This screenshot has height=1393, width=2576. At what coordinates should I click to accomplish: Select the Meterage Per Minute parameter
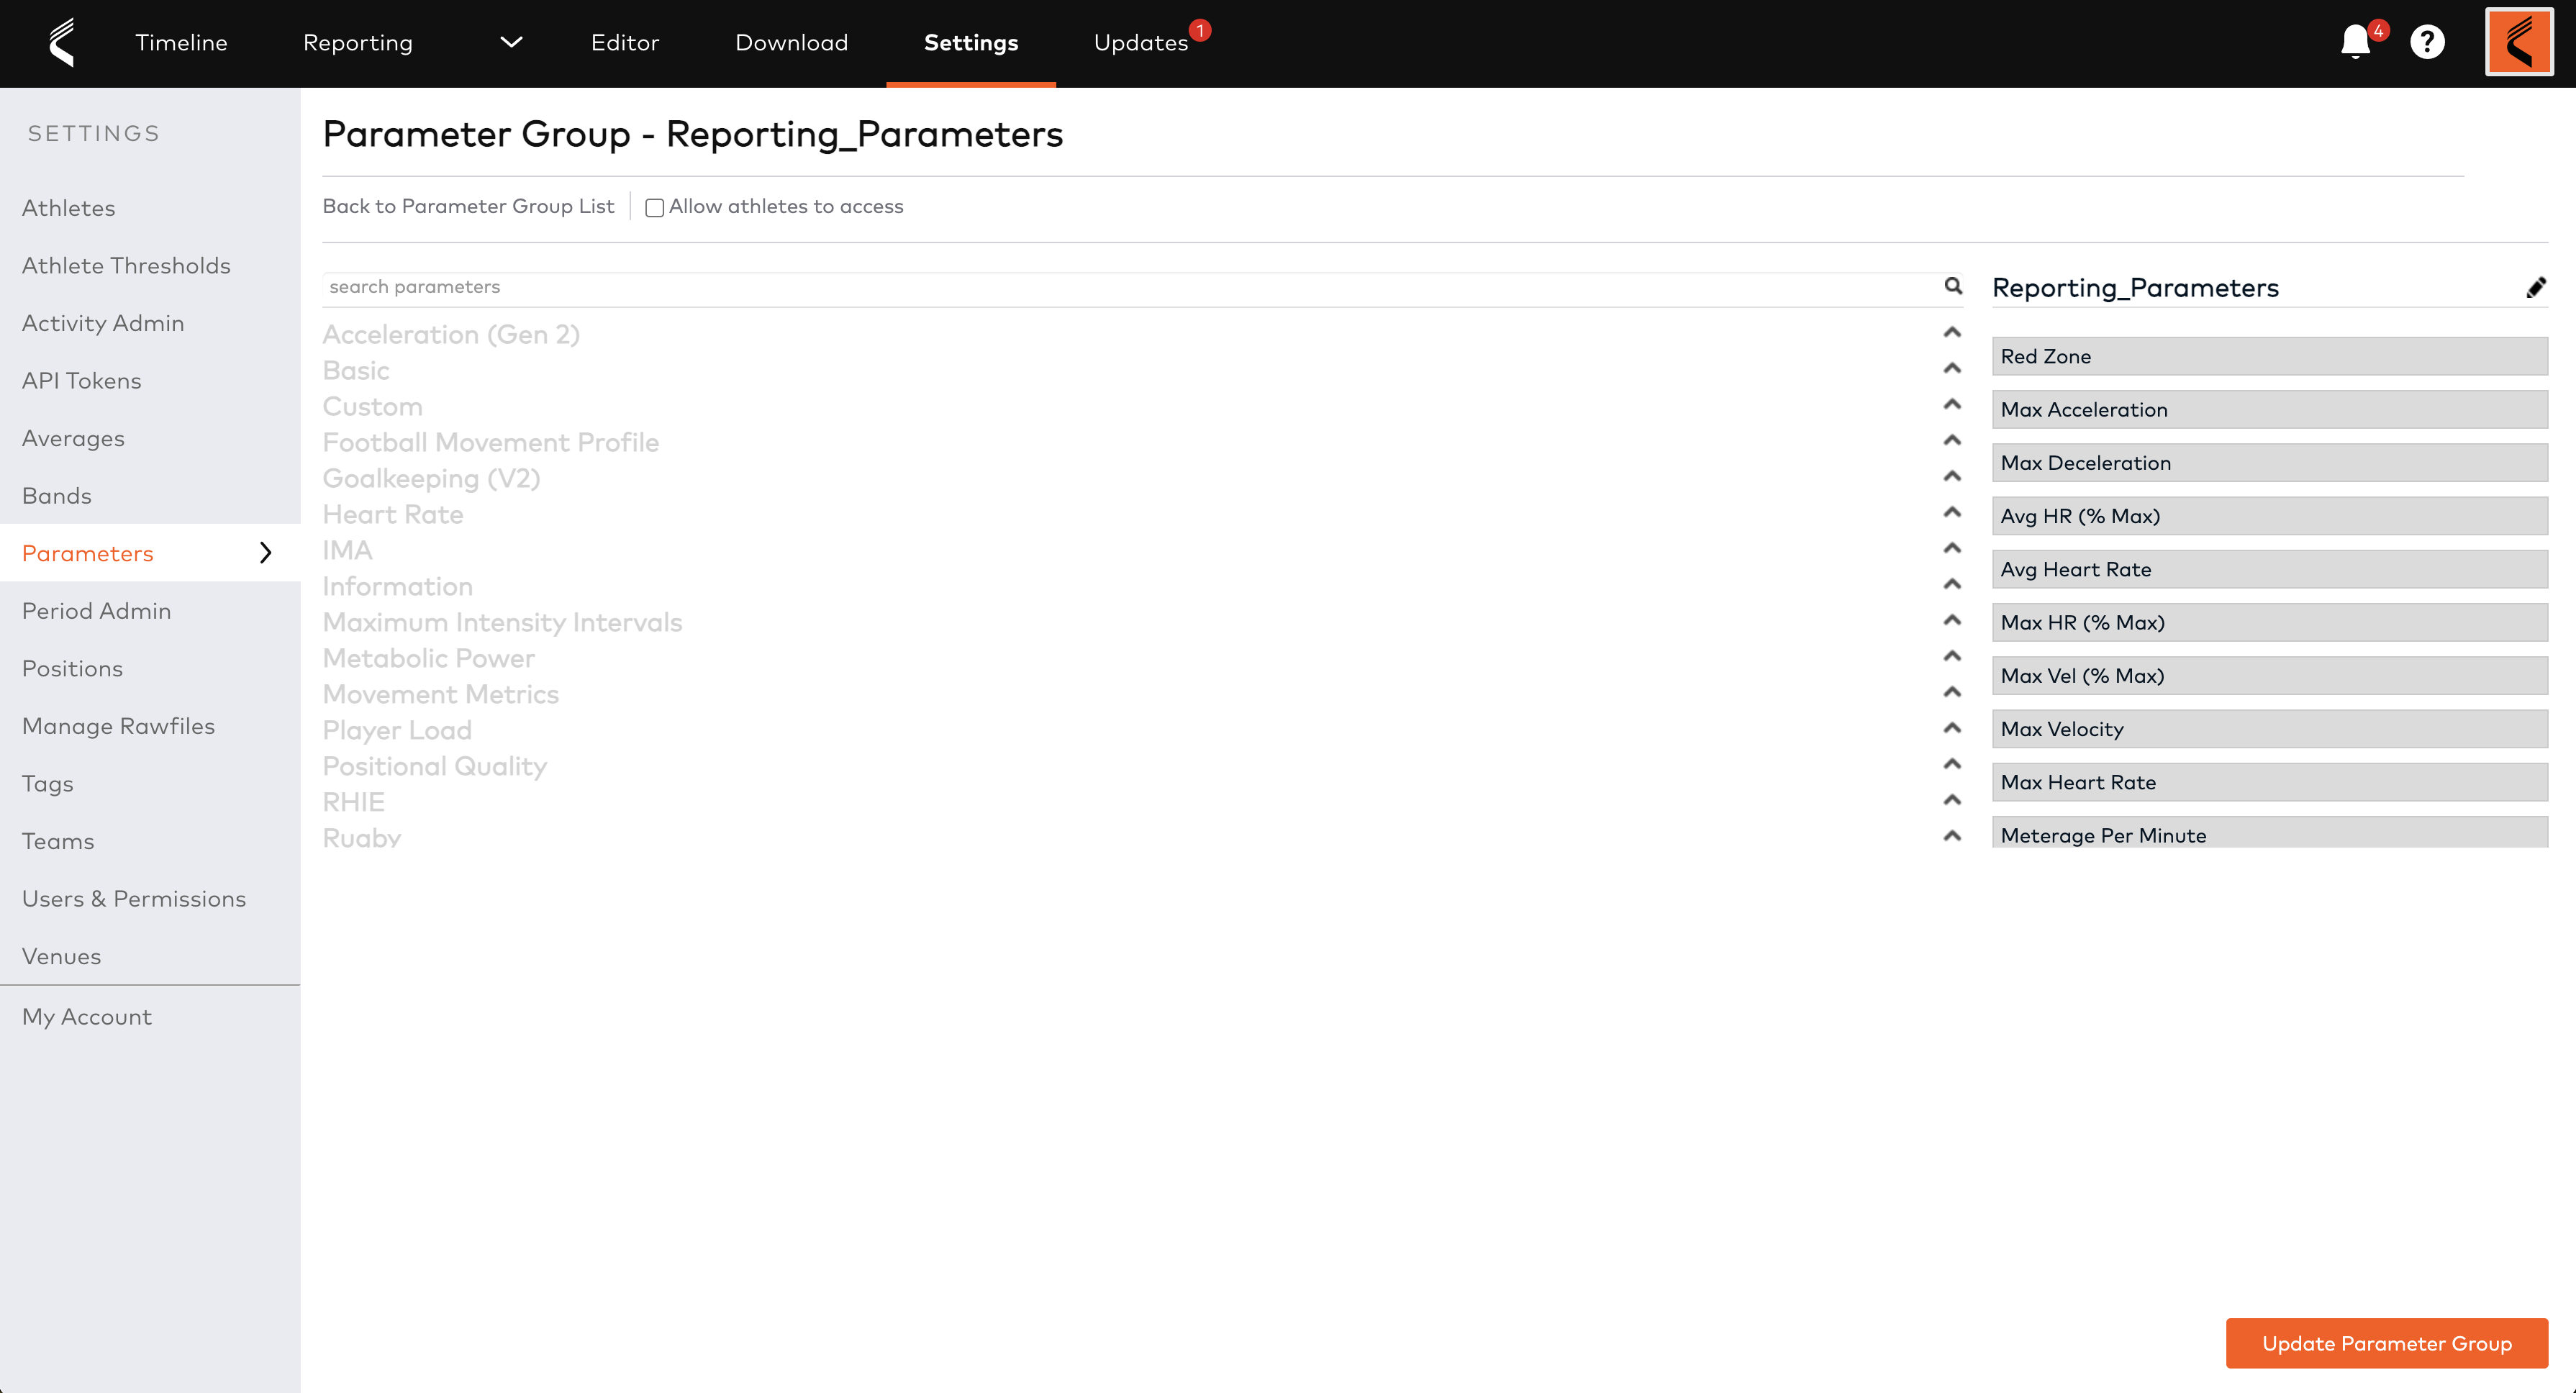[2269, 833]
